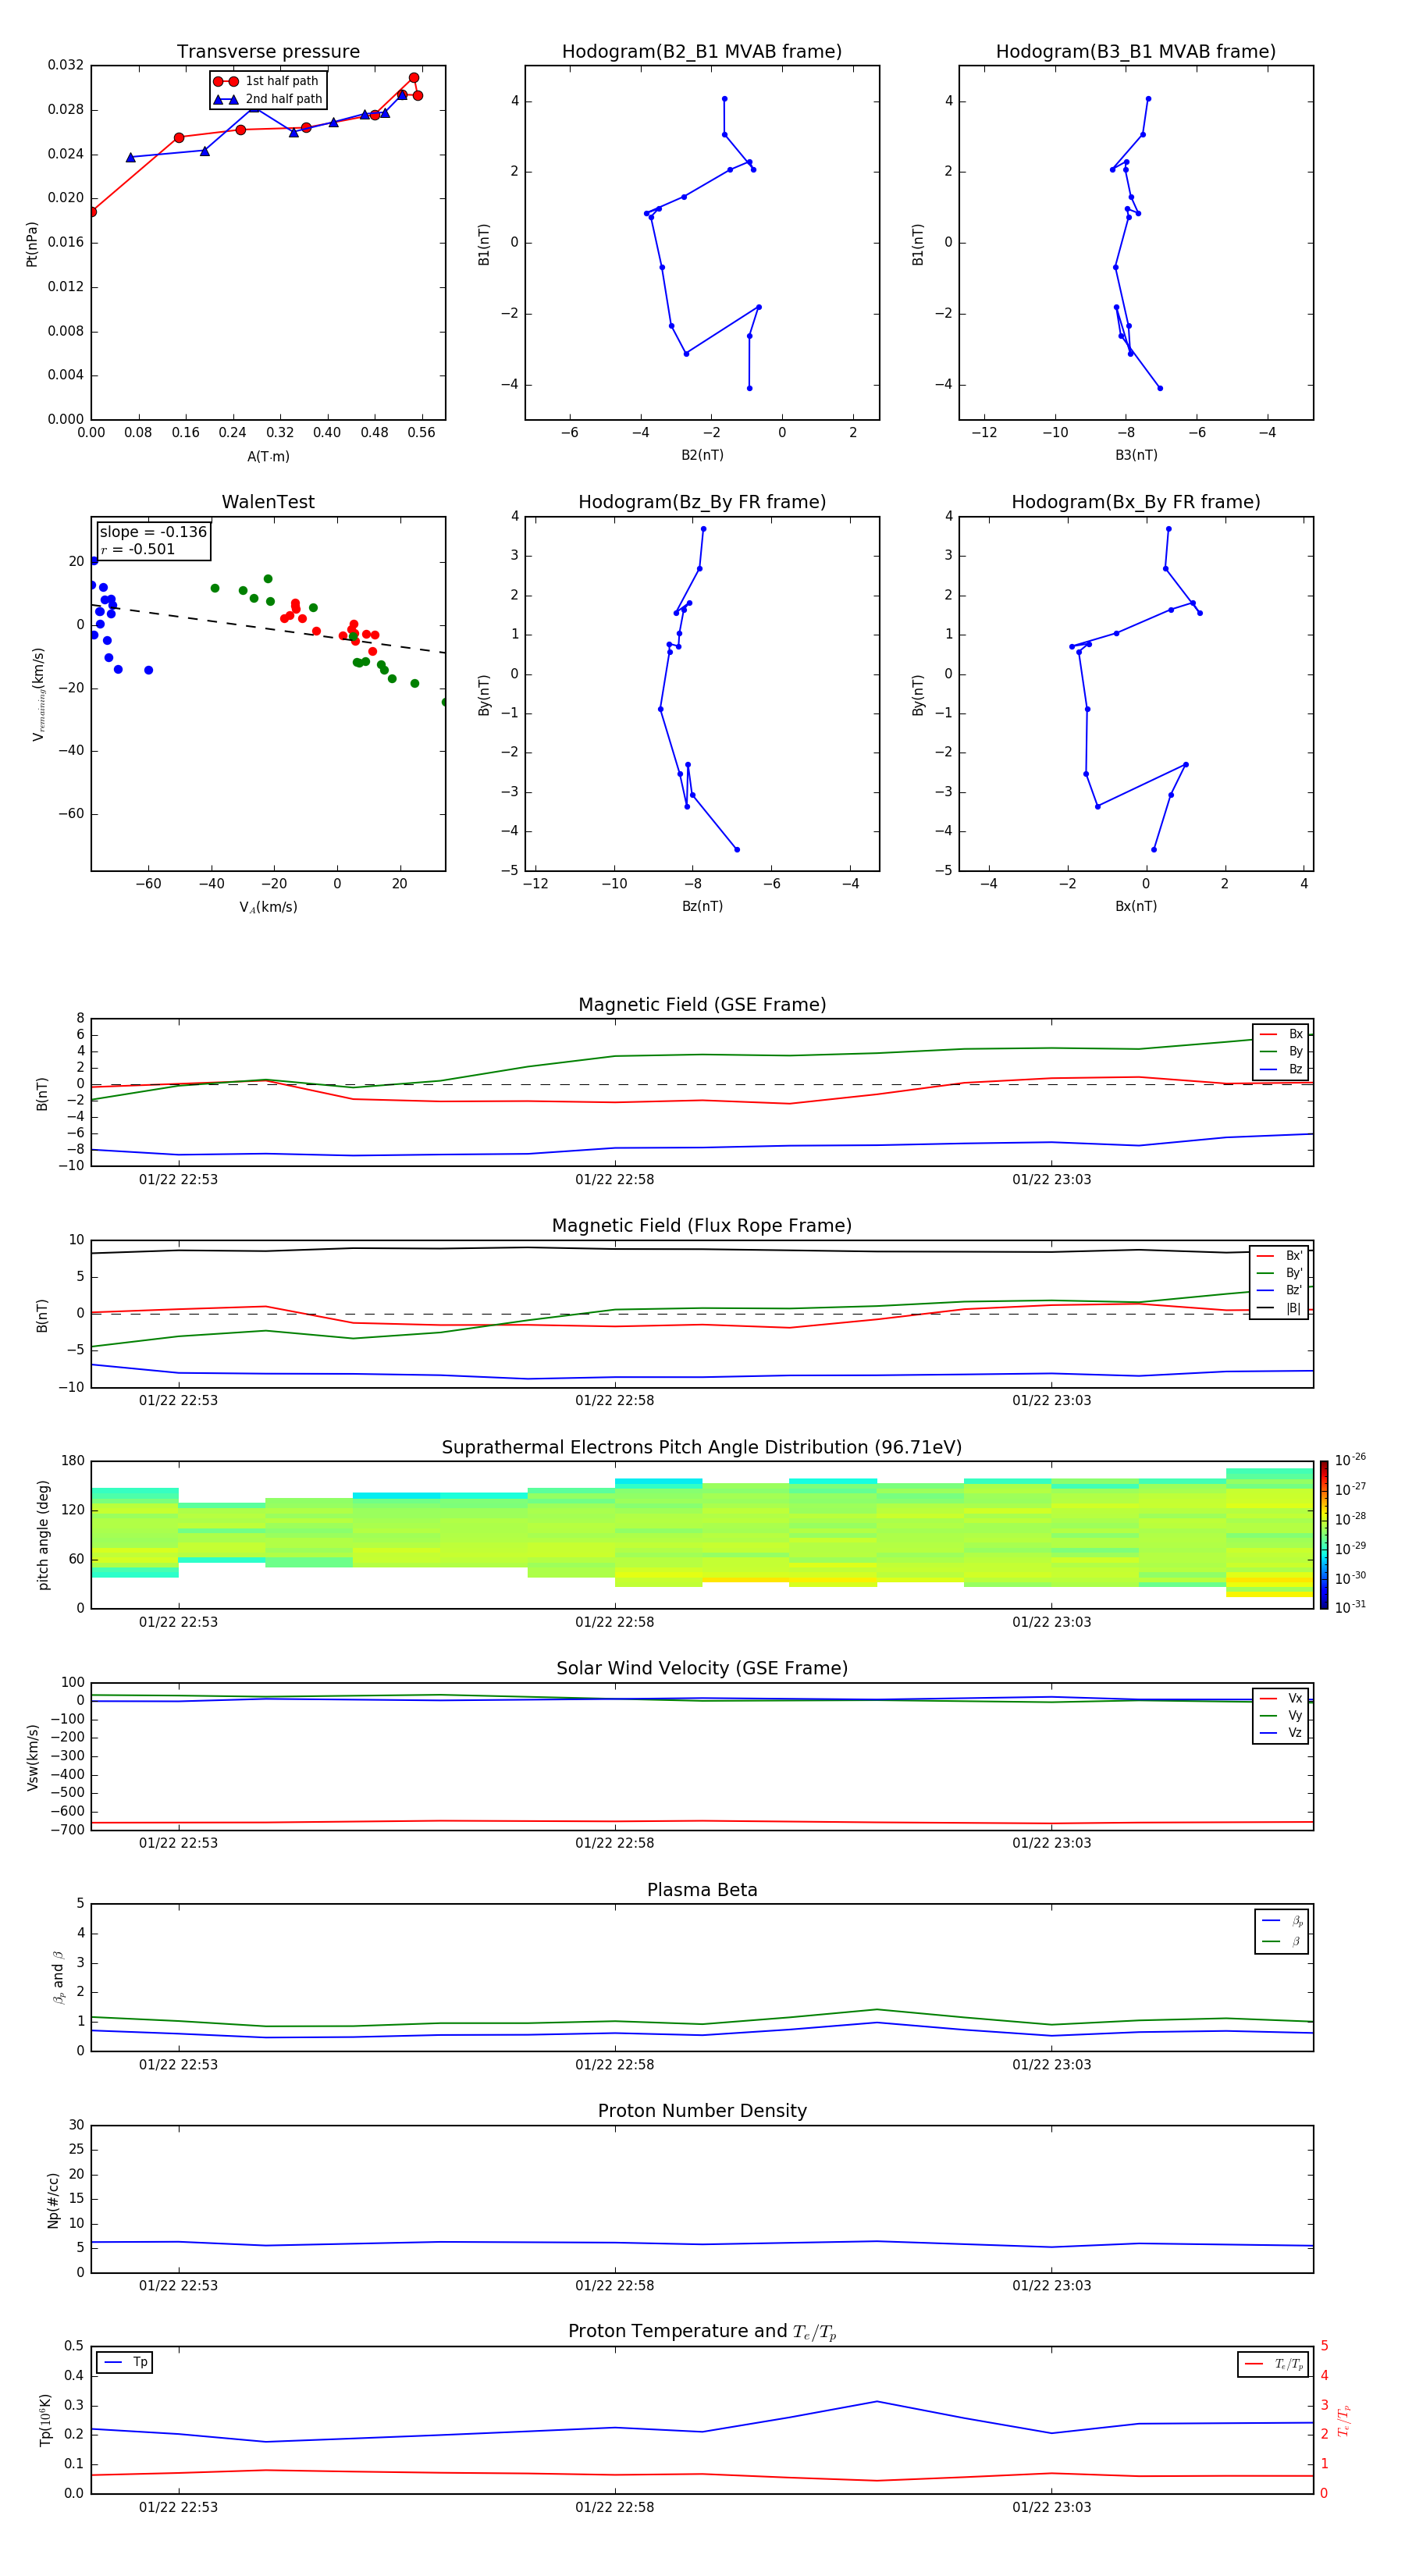
Task: Select the By entry in GSE magnetic field legend
Action: click(1281, 1052)
